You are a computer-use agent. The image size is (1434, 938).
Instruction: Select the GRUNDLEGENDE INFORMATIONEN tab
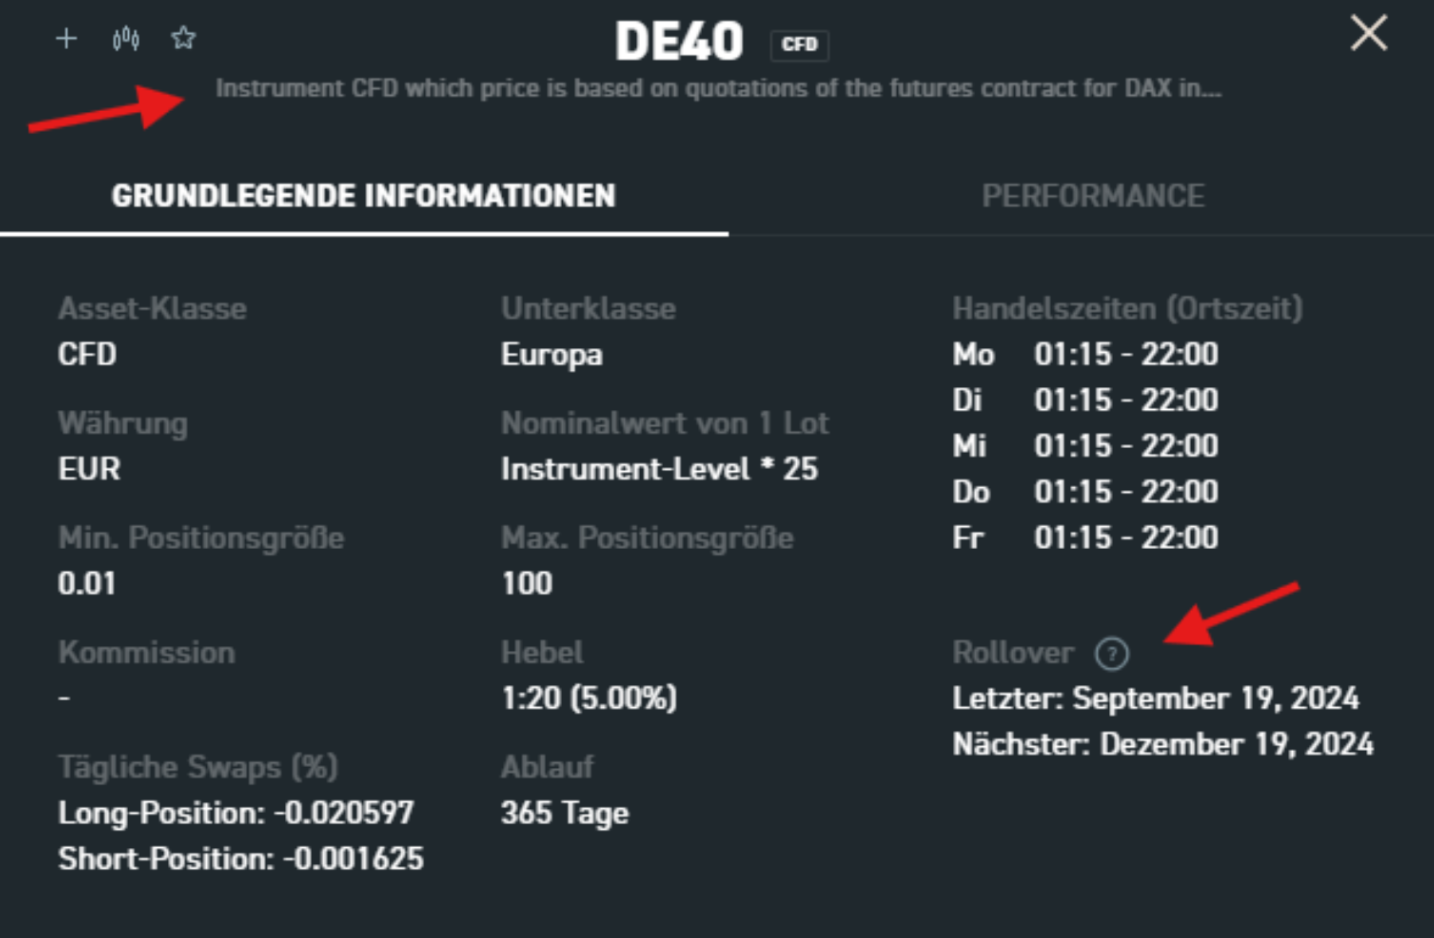[364, 196]
